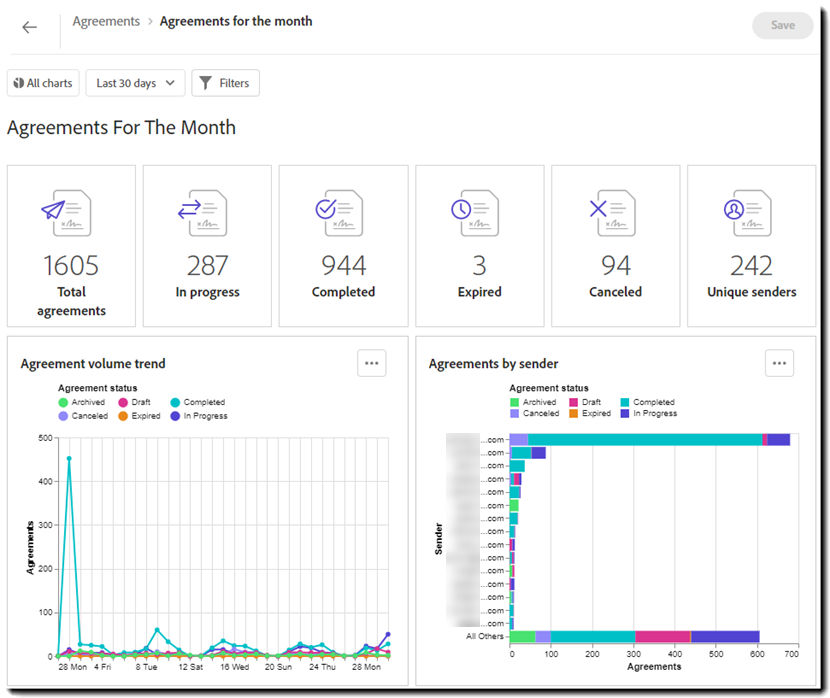The image size is (830, 698).
Task: Click the back arrow icon
Action: pyautogui.click(x=29, y=27)
